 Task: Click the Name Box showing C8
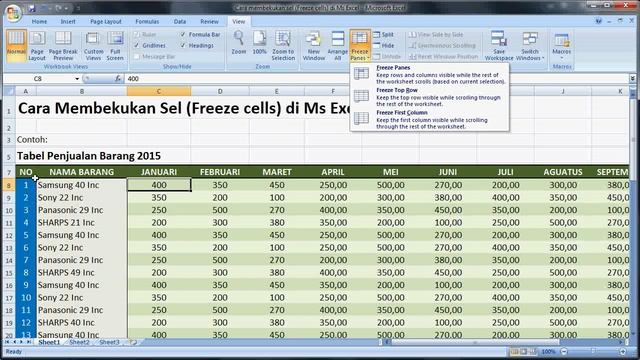tap(38, 78)
